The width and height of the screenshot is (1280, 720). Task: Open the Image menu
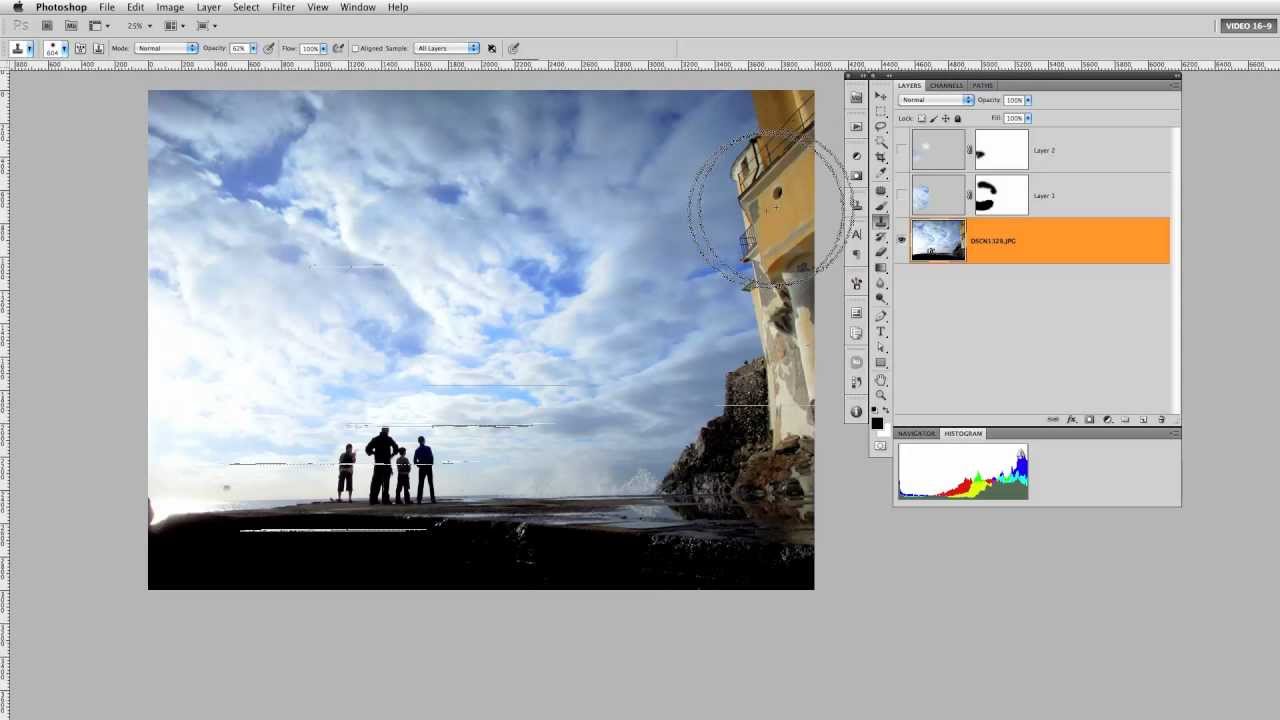tap(170, 7)
